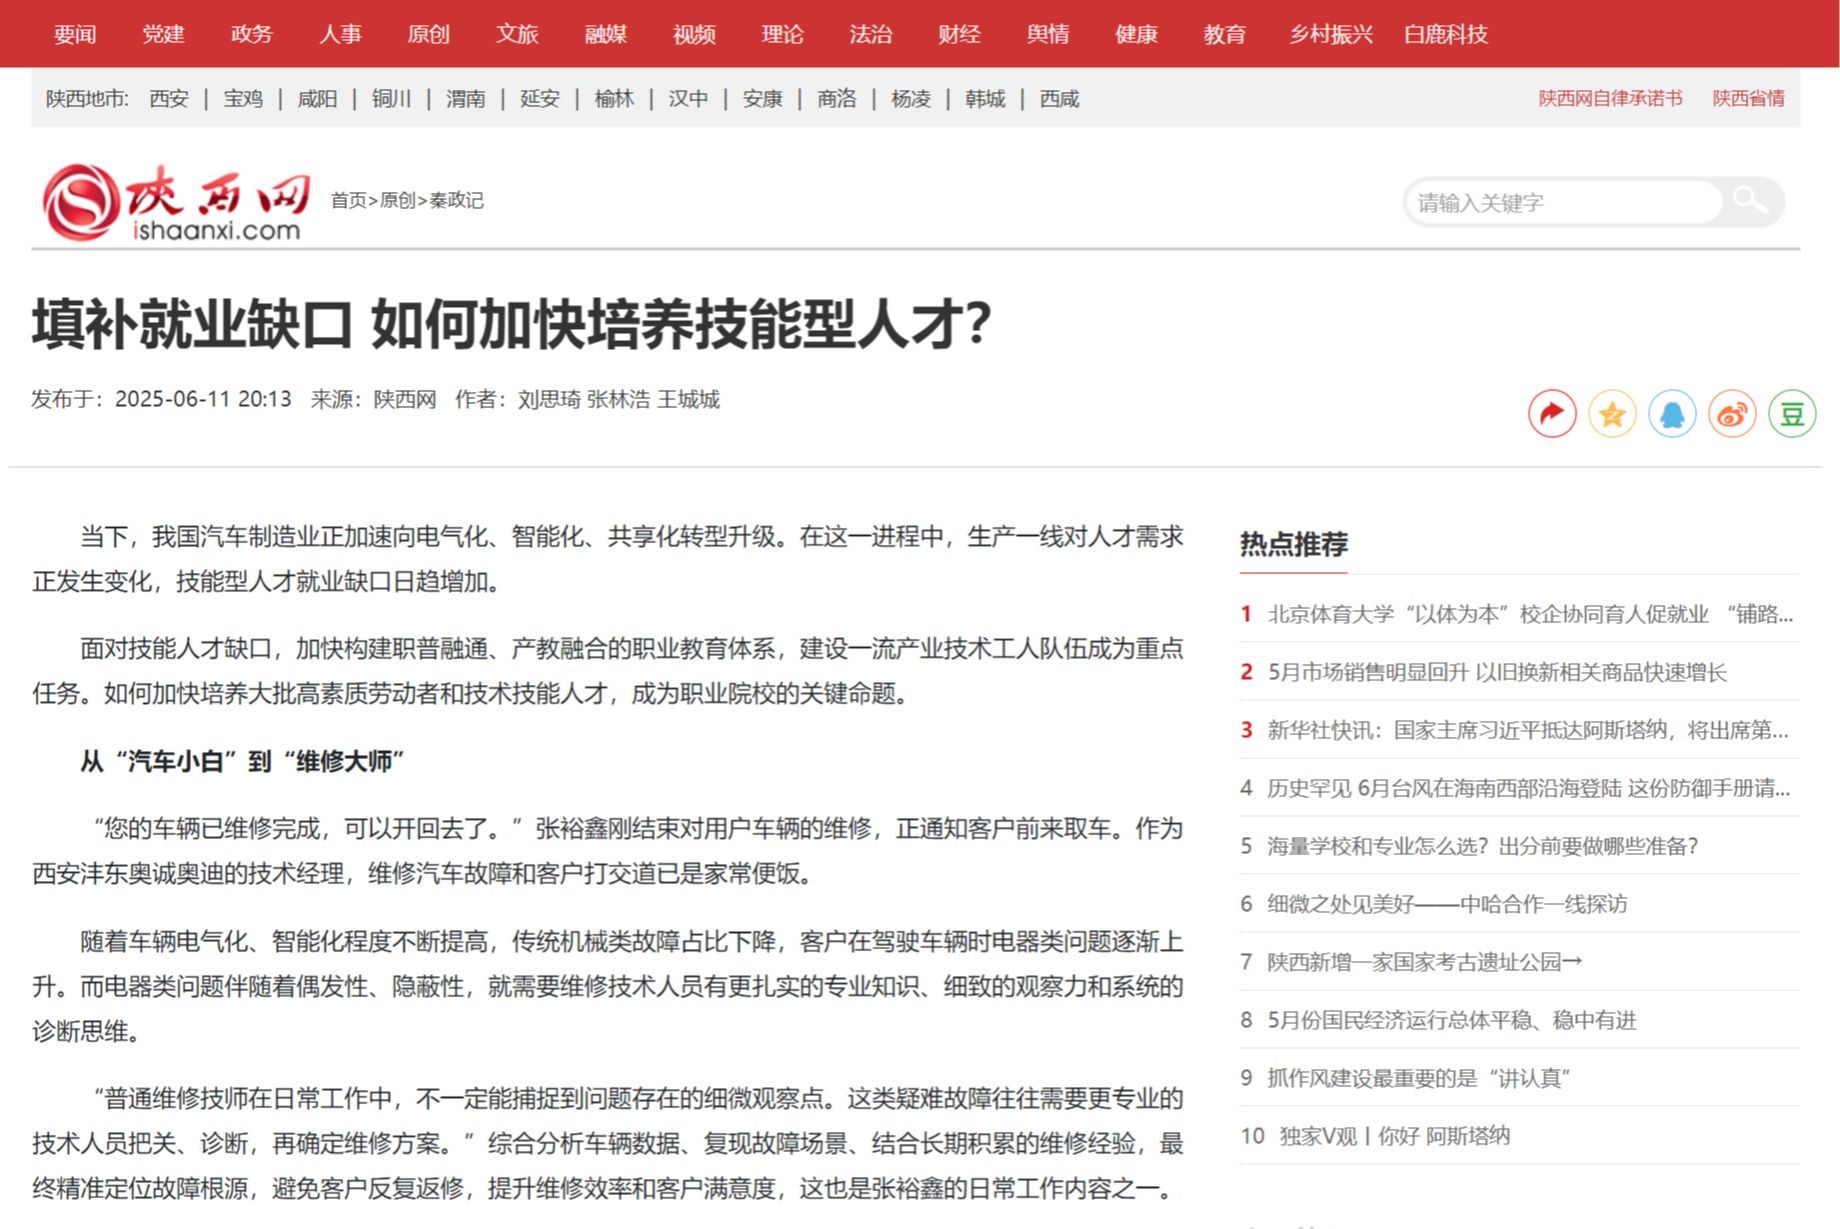
Task: Open hot article 新华社快讯 国家主席习近平
Action: coord(1528,730)
